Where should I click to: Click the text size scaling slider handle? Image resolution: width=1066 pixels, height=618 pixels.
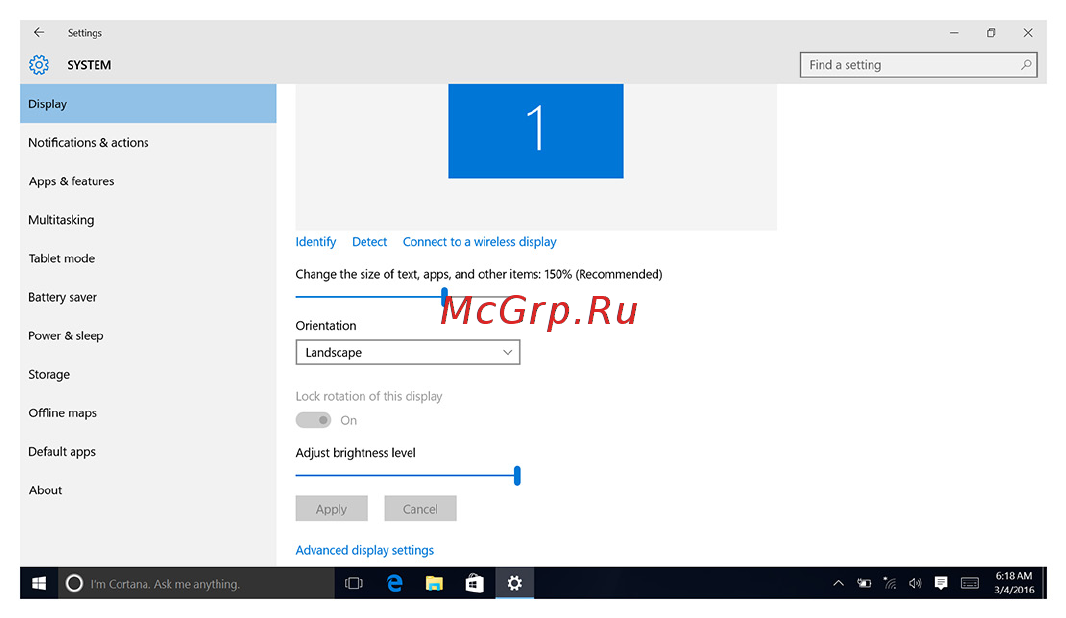[x=444, y=296]
